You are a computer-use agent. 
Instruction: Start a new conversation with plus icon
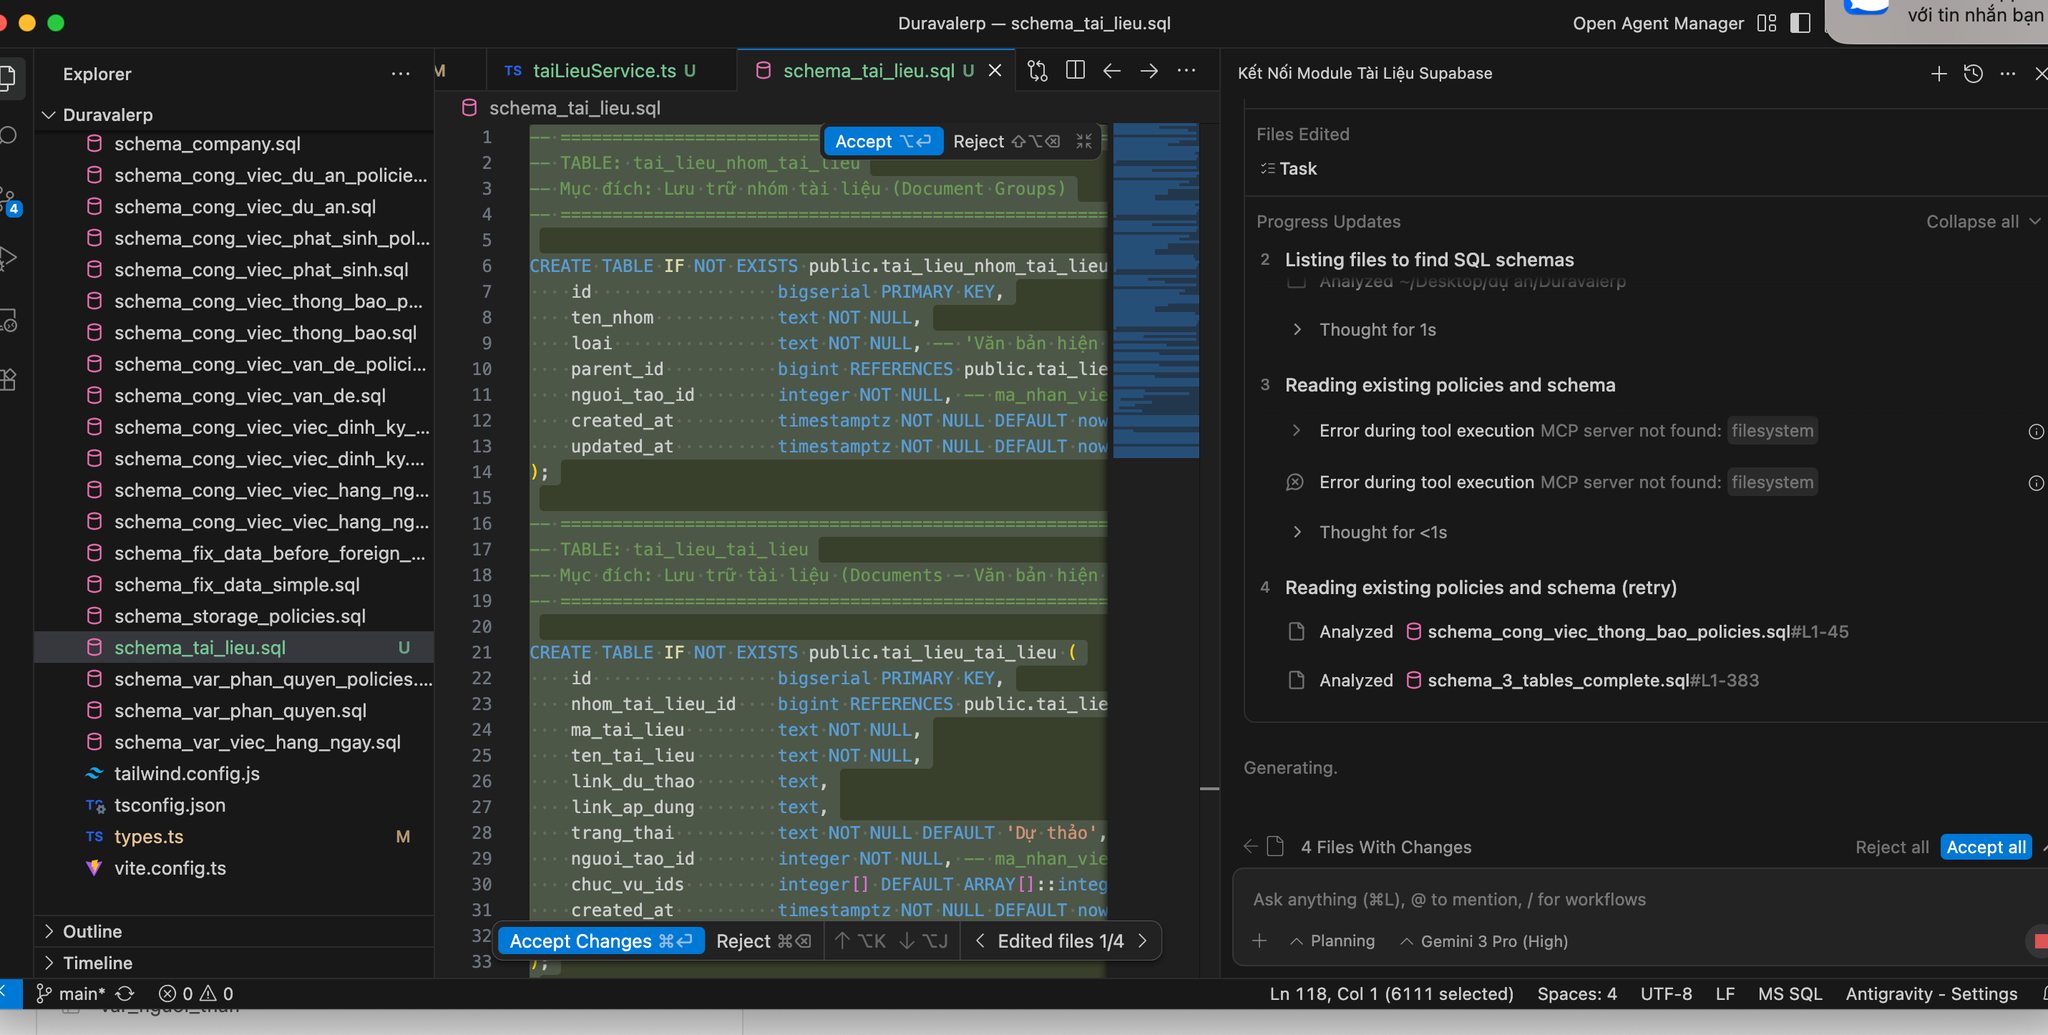click(1939, 73)
